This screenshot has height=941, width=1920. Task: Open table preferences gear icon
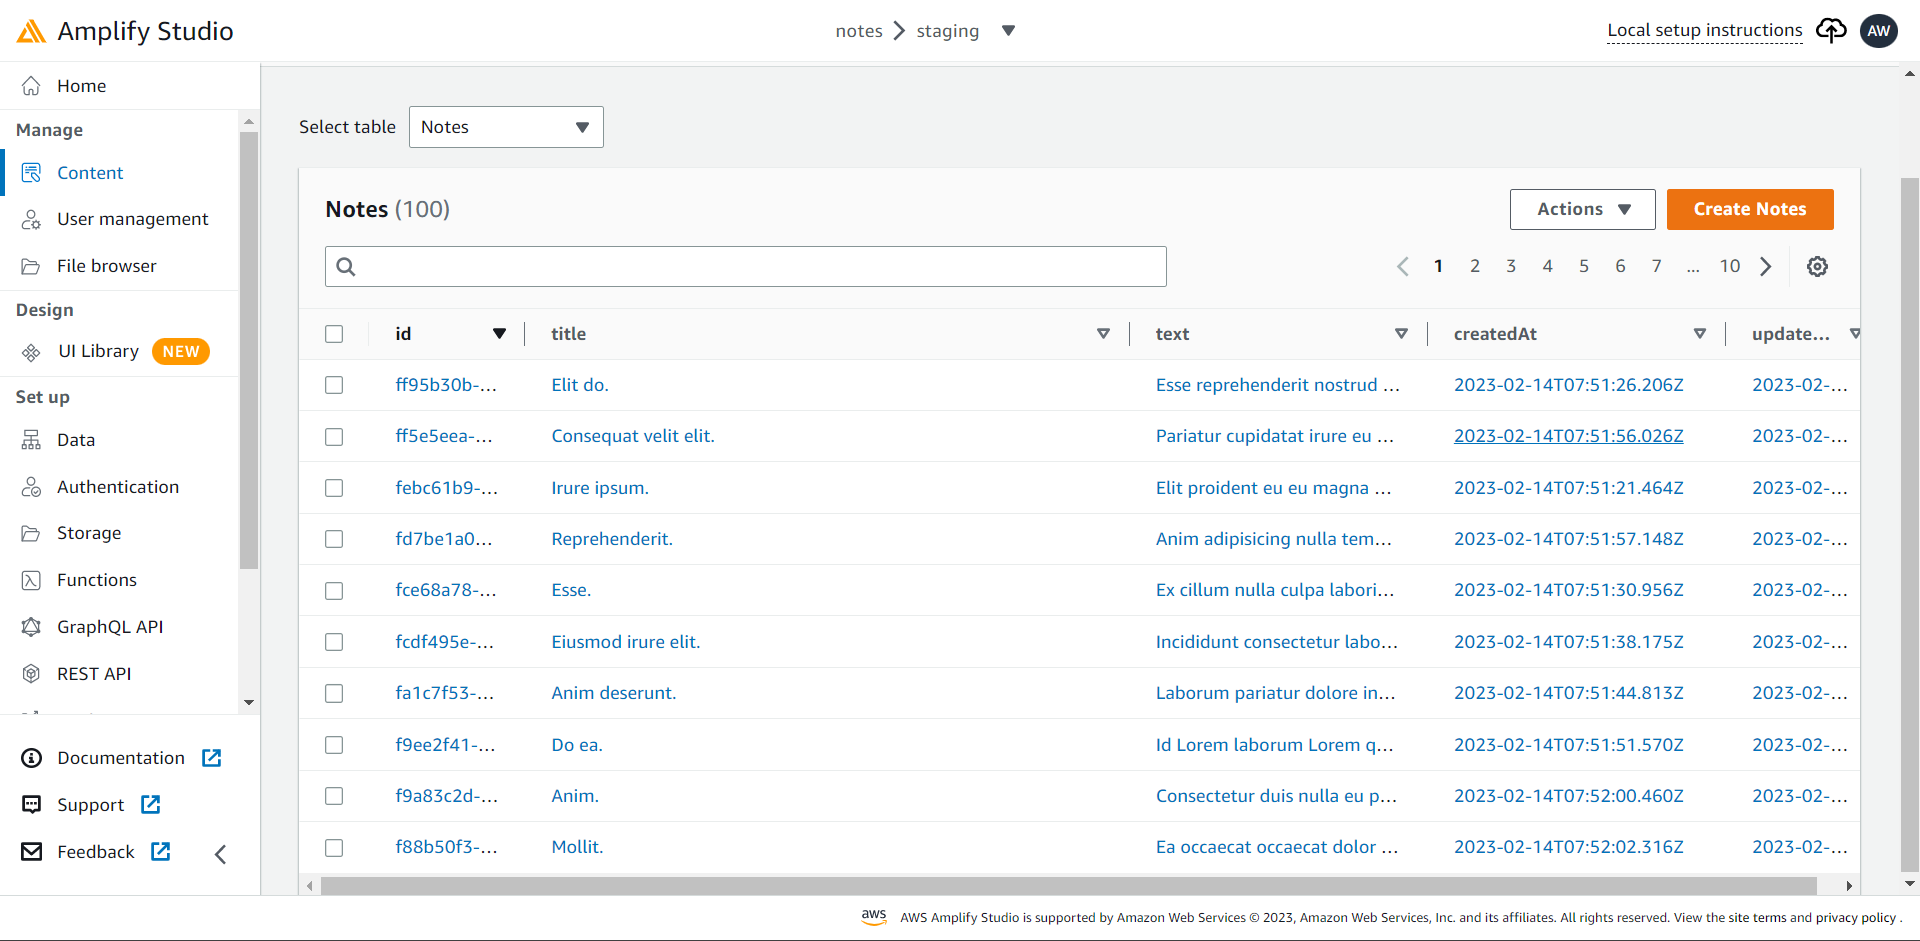pos(1818,266)
